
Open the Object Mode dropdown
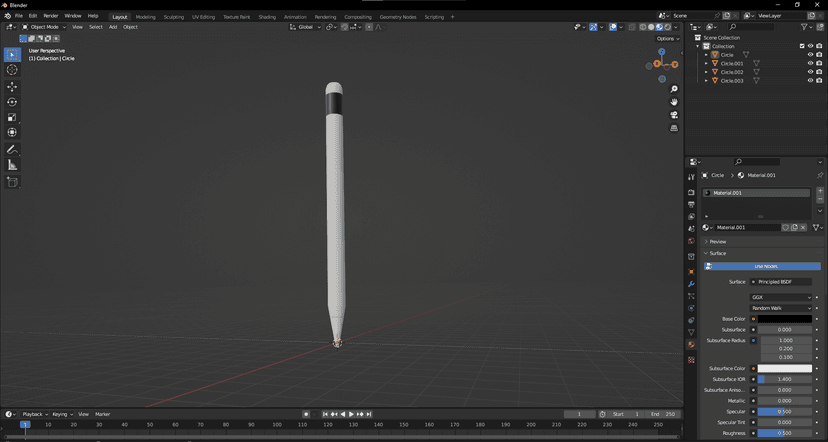(x=45, y=27)
